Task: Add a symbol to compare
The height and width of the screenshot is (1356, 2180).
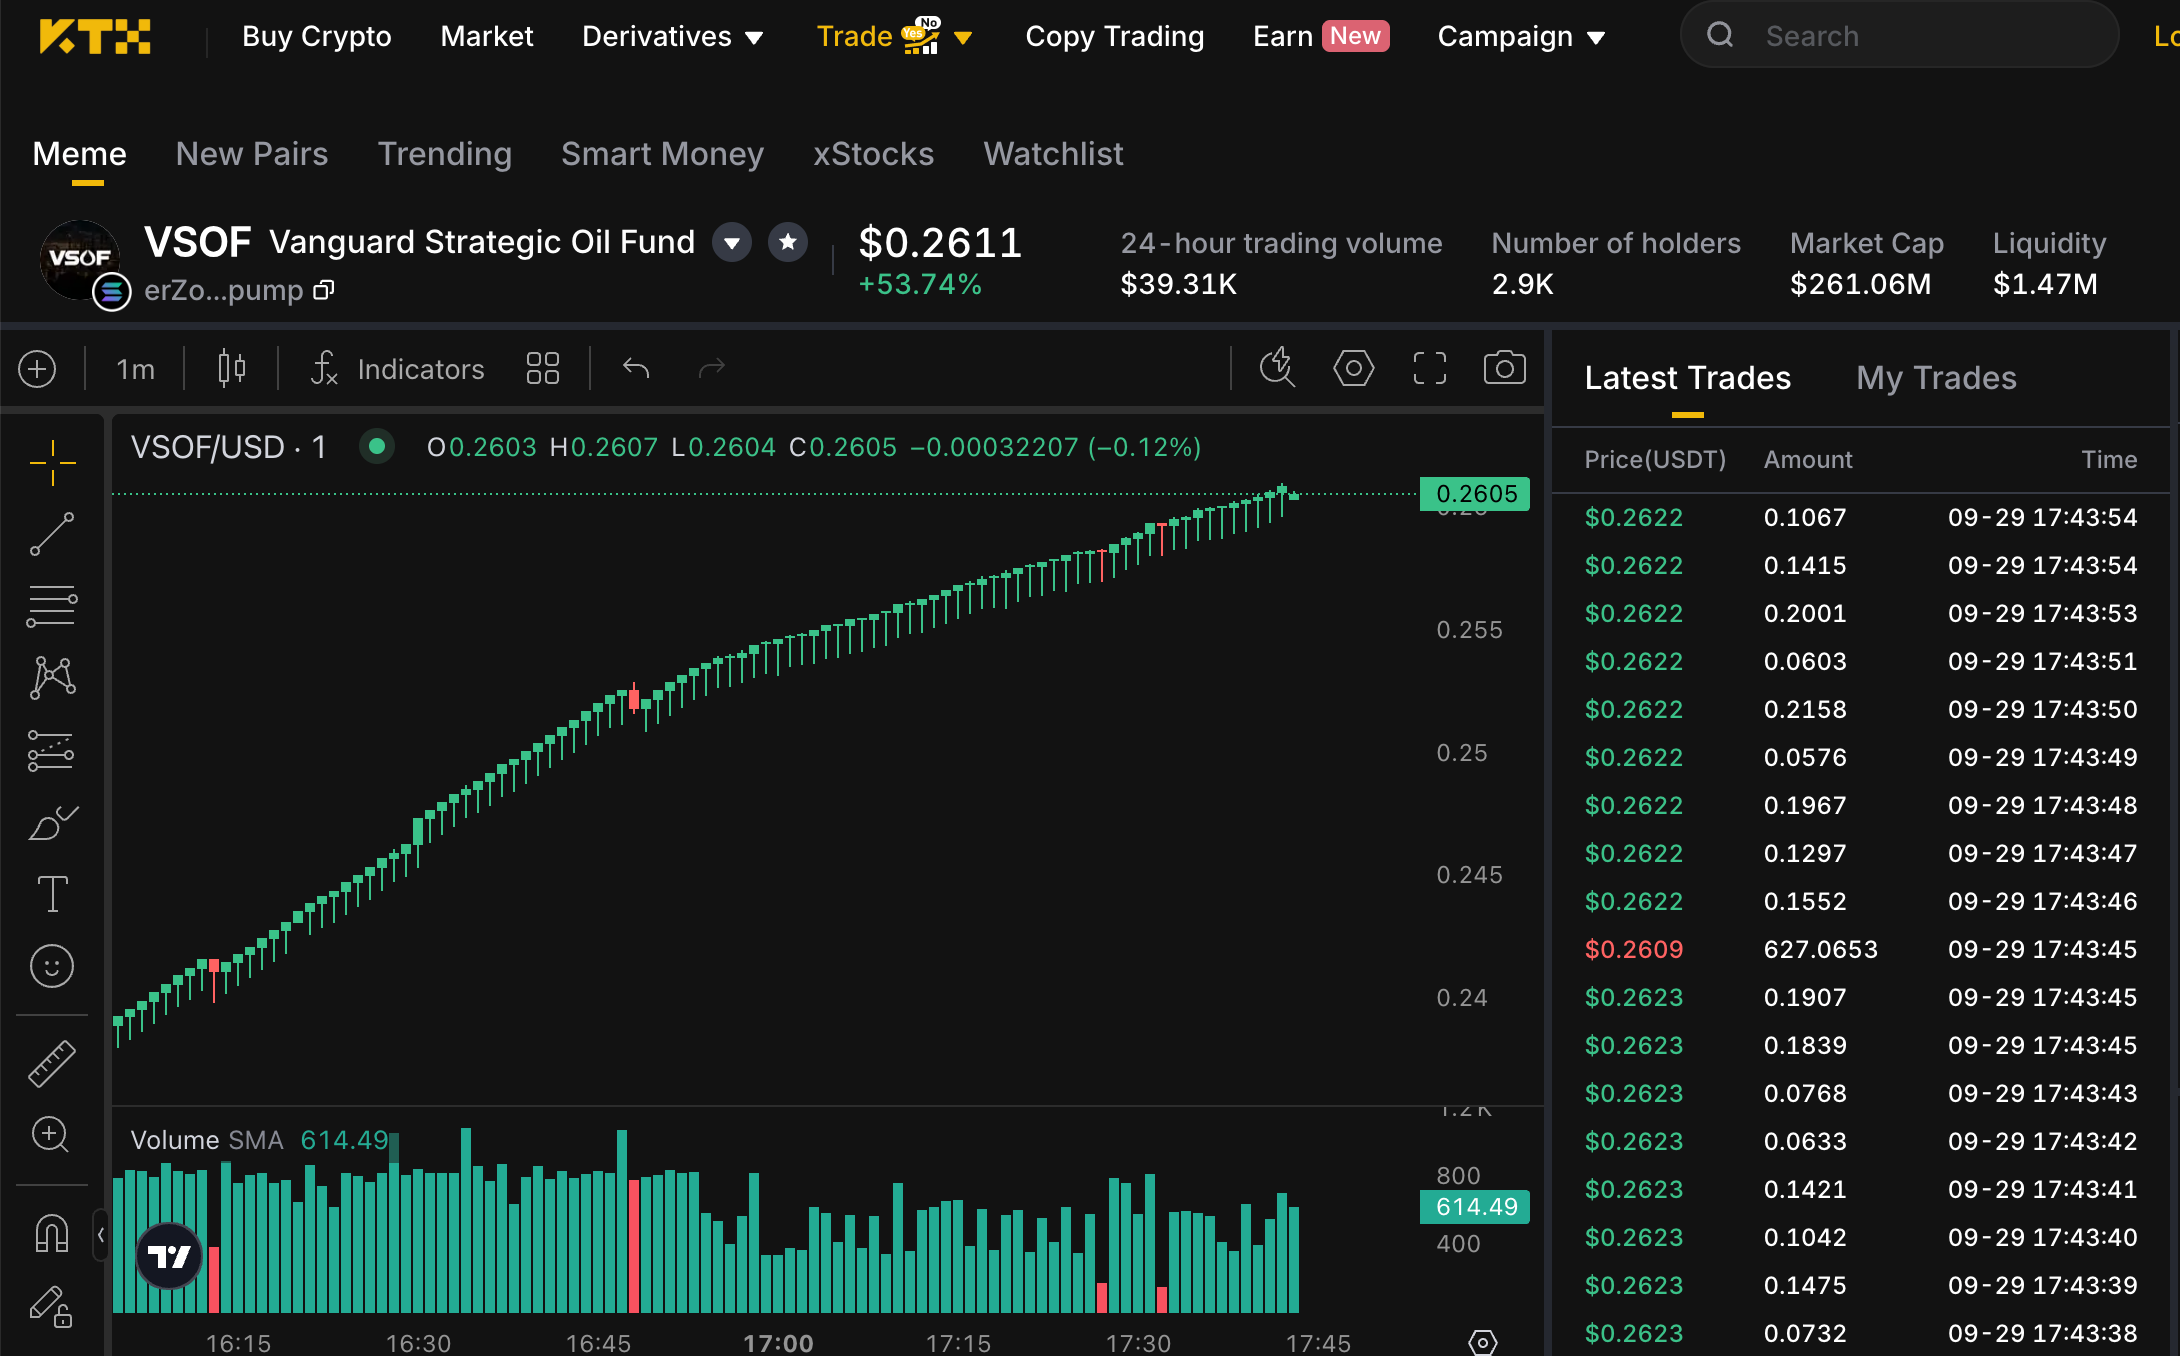Action: click(37, 369)
